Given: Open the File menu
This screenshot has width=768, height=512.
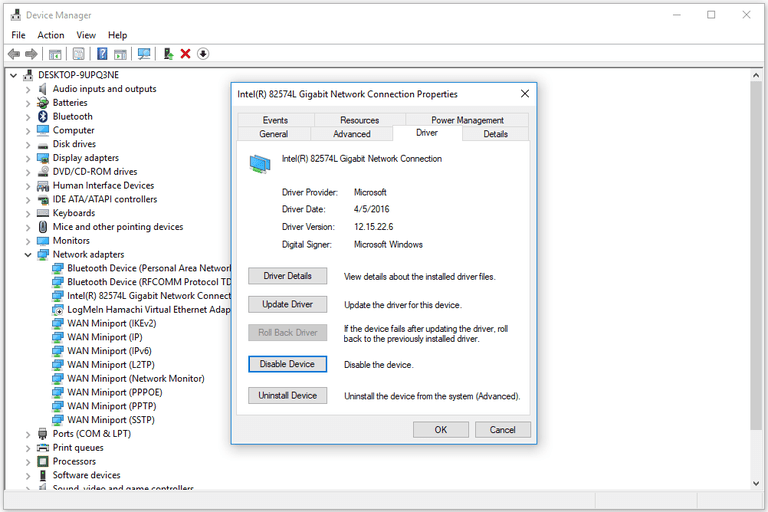Looking at the screenshot, I should click(19, 35).
